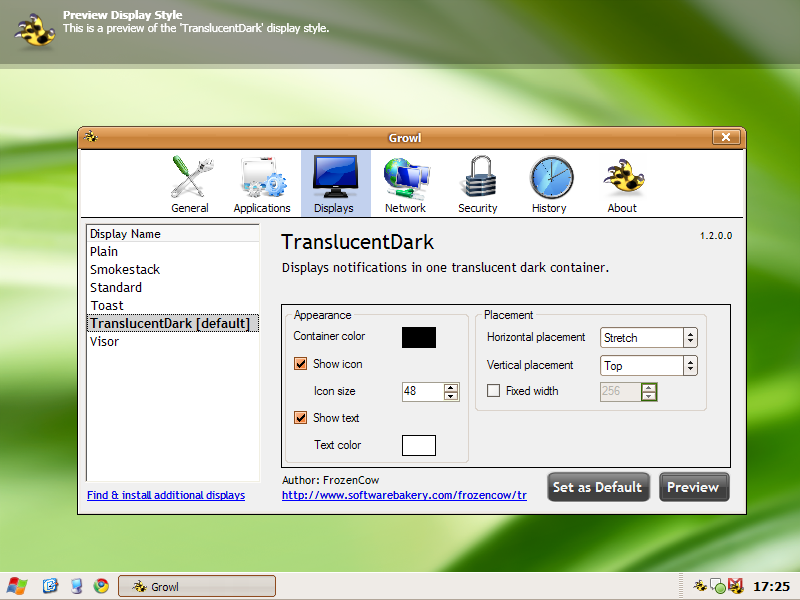The height and width of the screenshot is (600, 800).
Task: Select the Visor display
Action: point(172,341)
